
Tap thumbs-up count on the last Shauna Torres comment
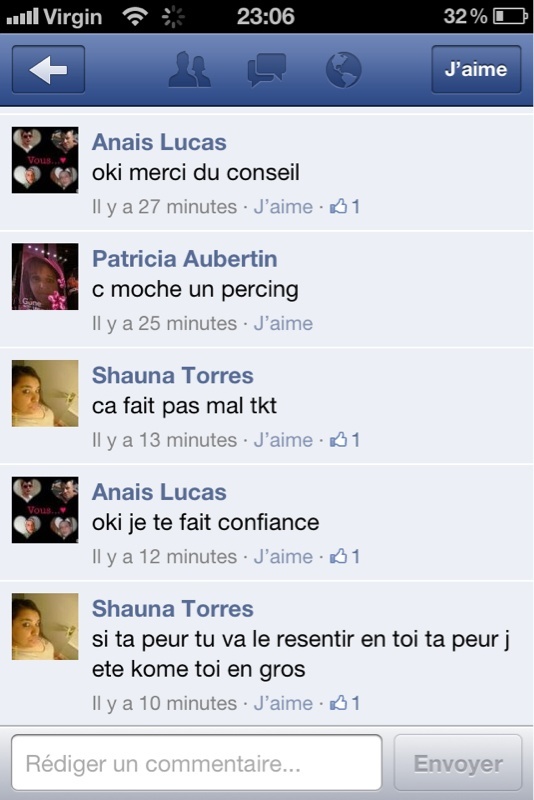click(345, 703)
